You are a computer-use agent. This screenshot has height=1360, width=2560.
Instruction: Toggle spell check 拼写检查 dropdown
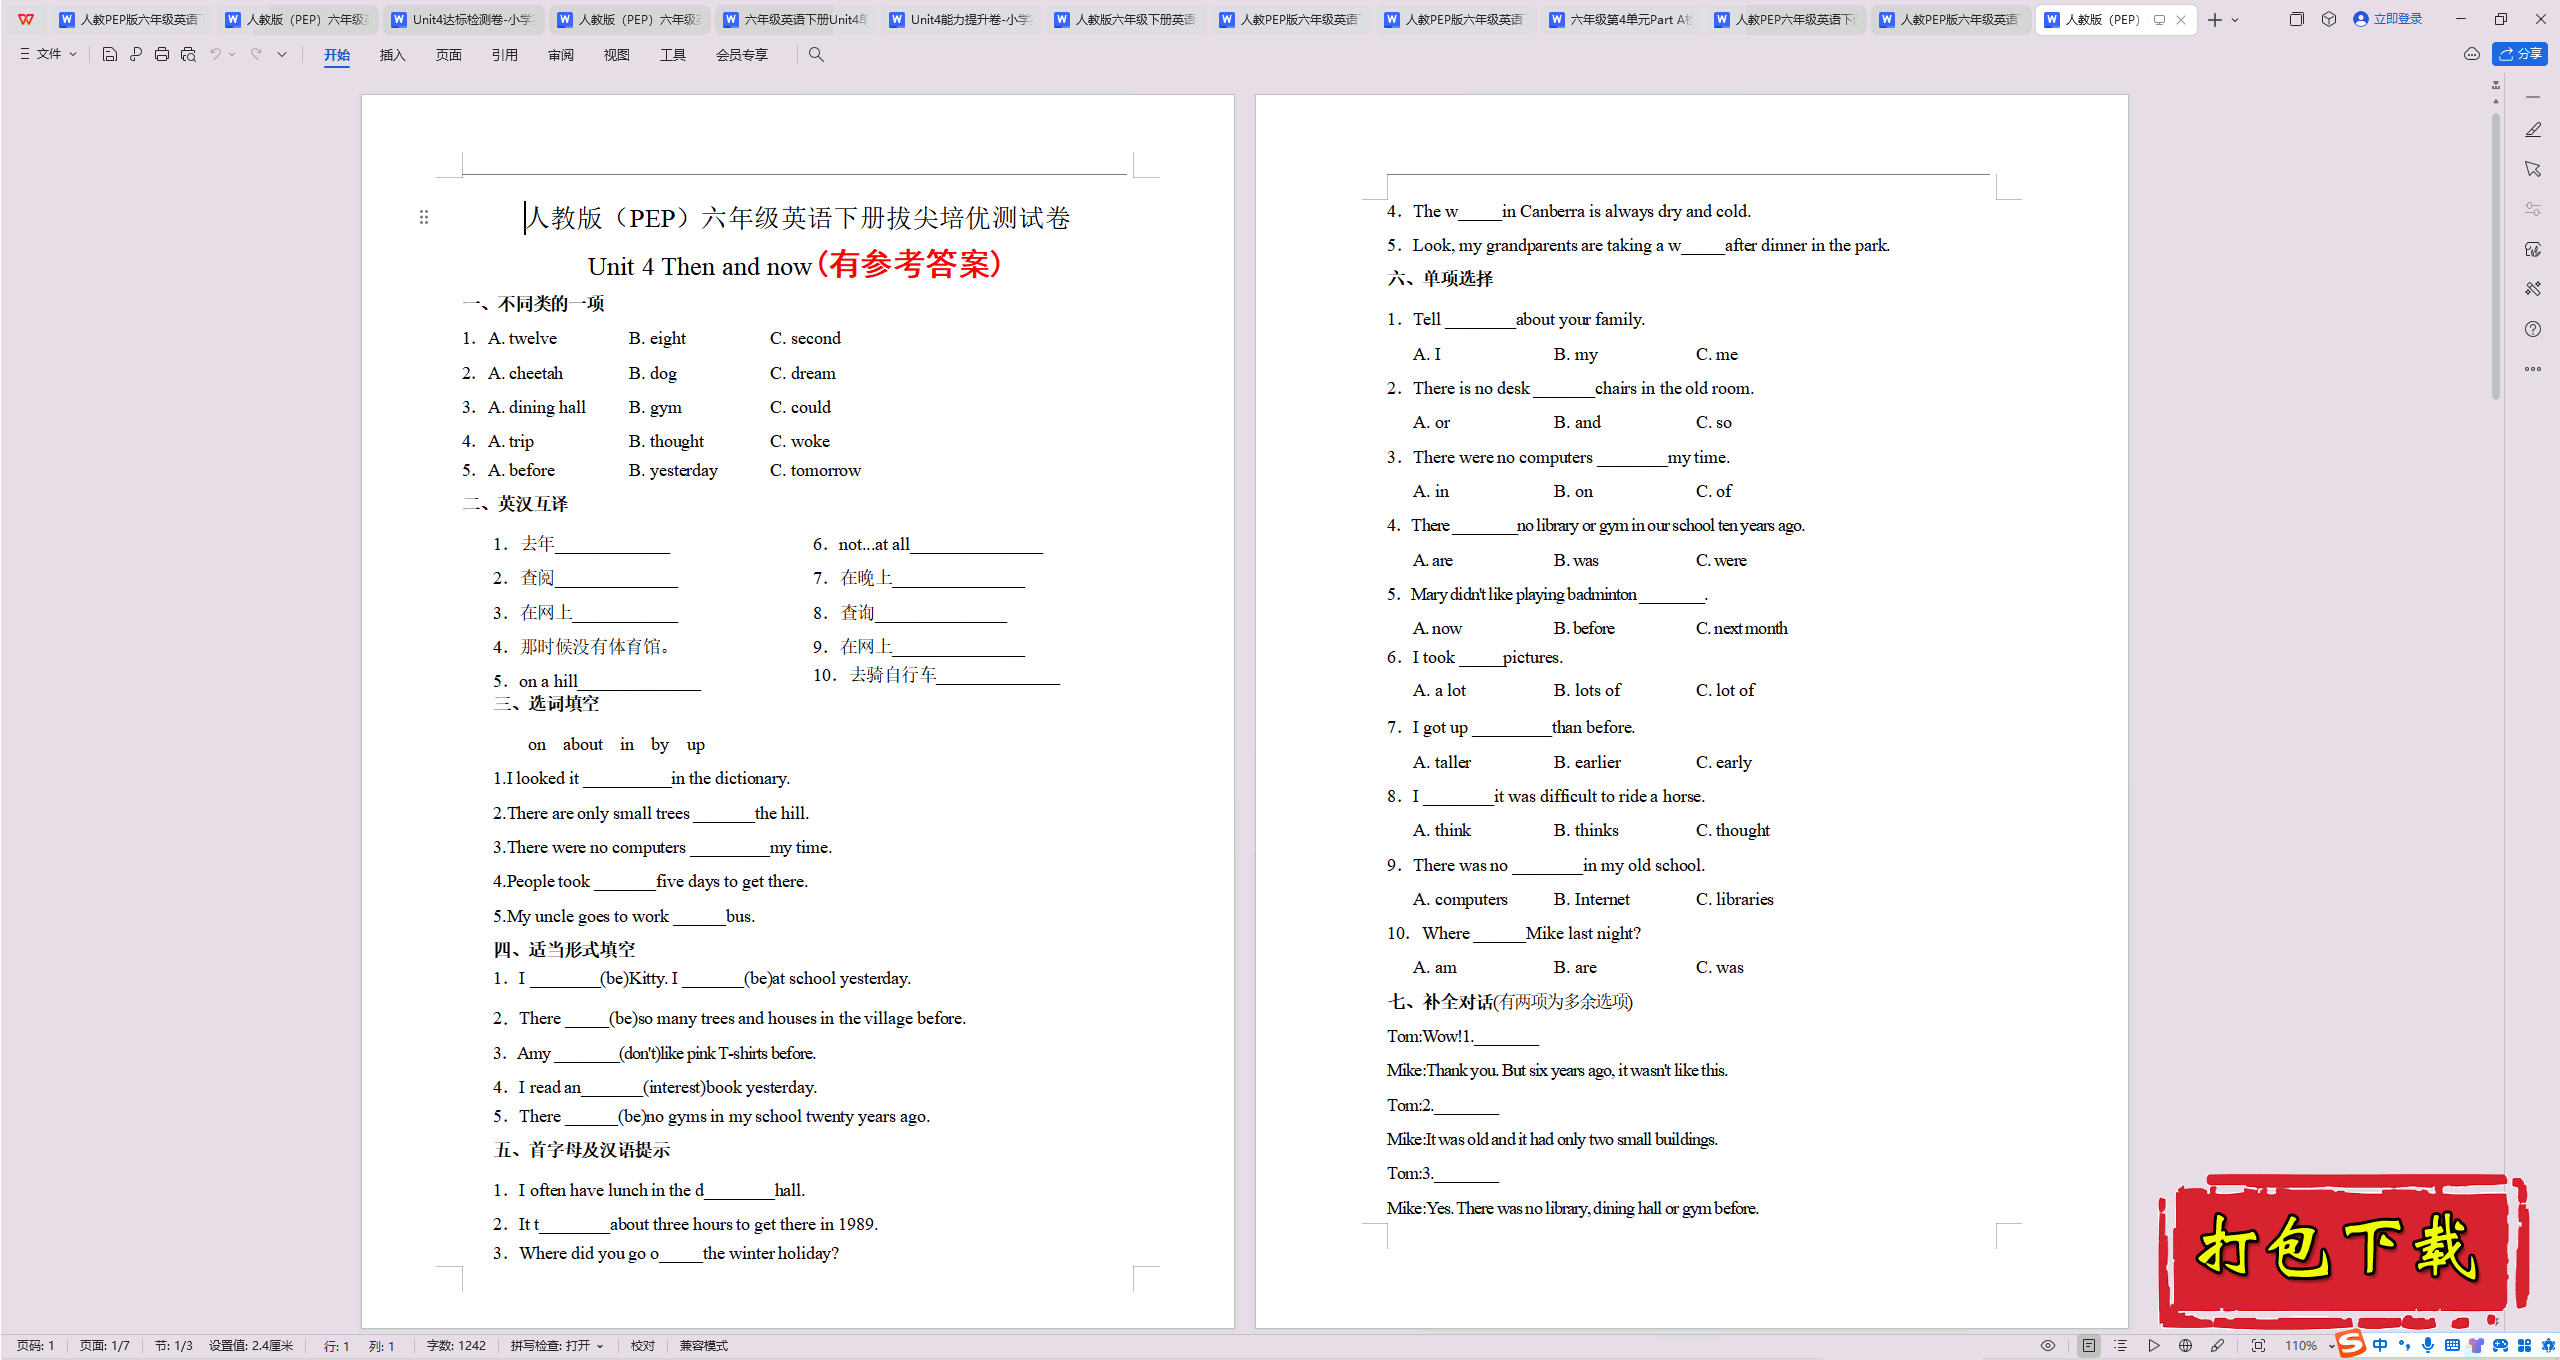(557, 1346)
